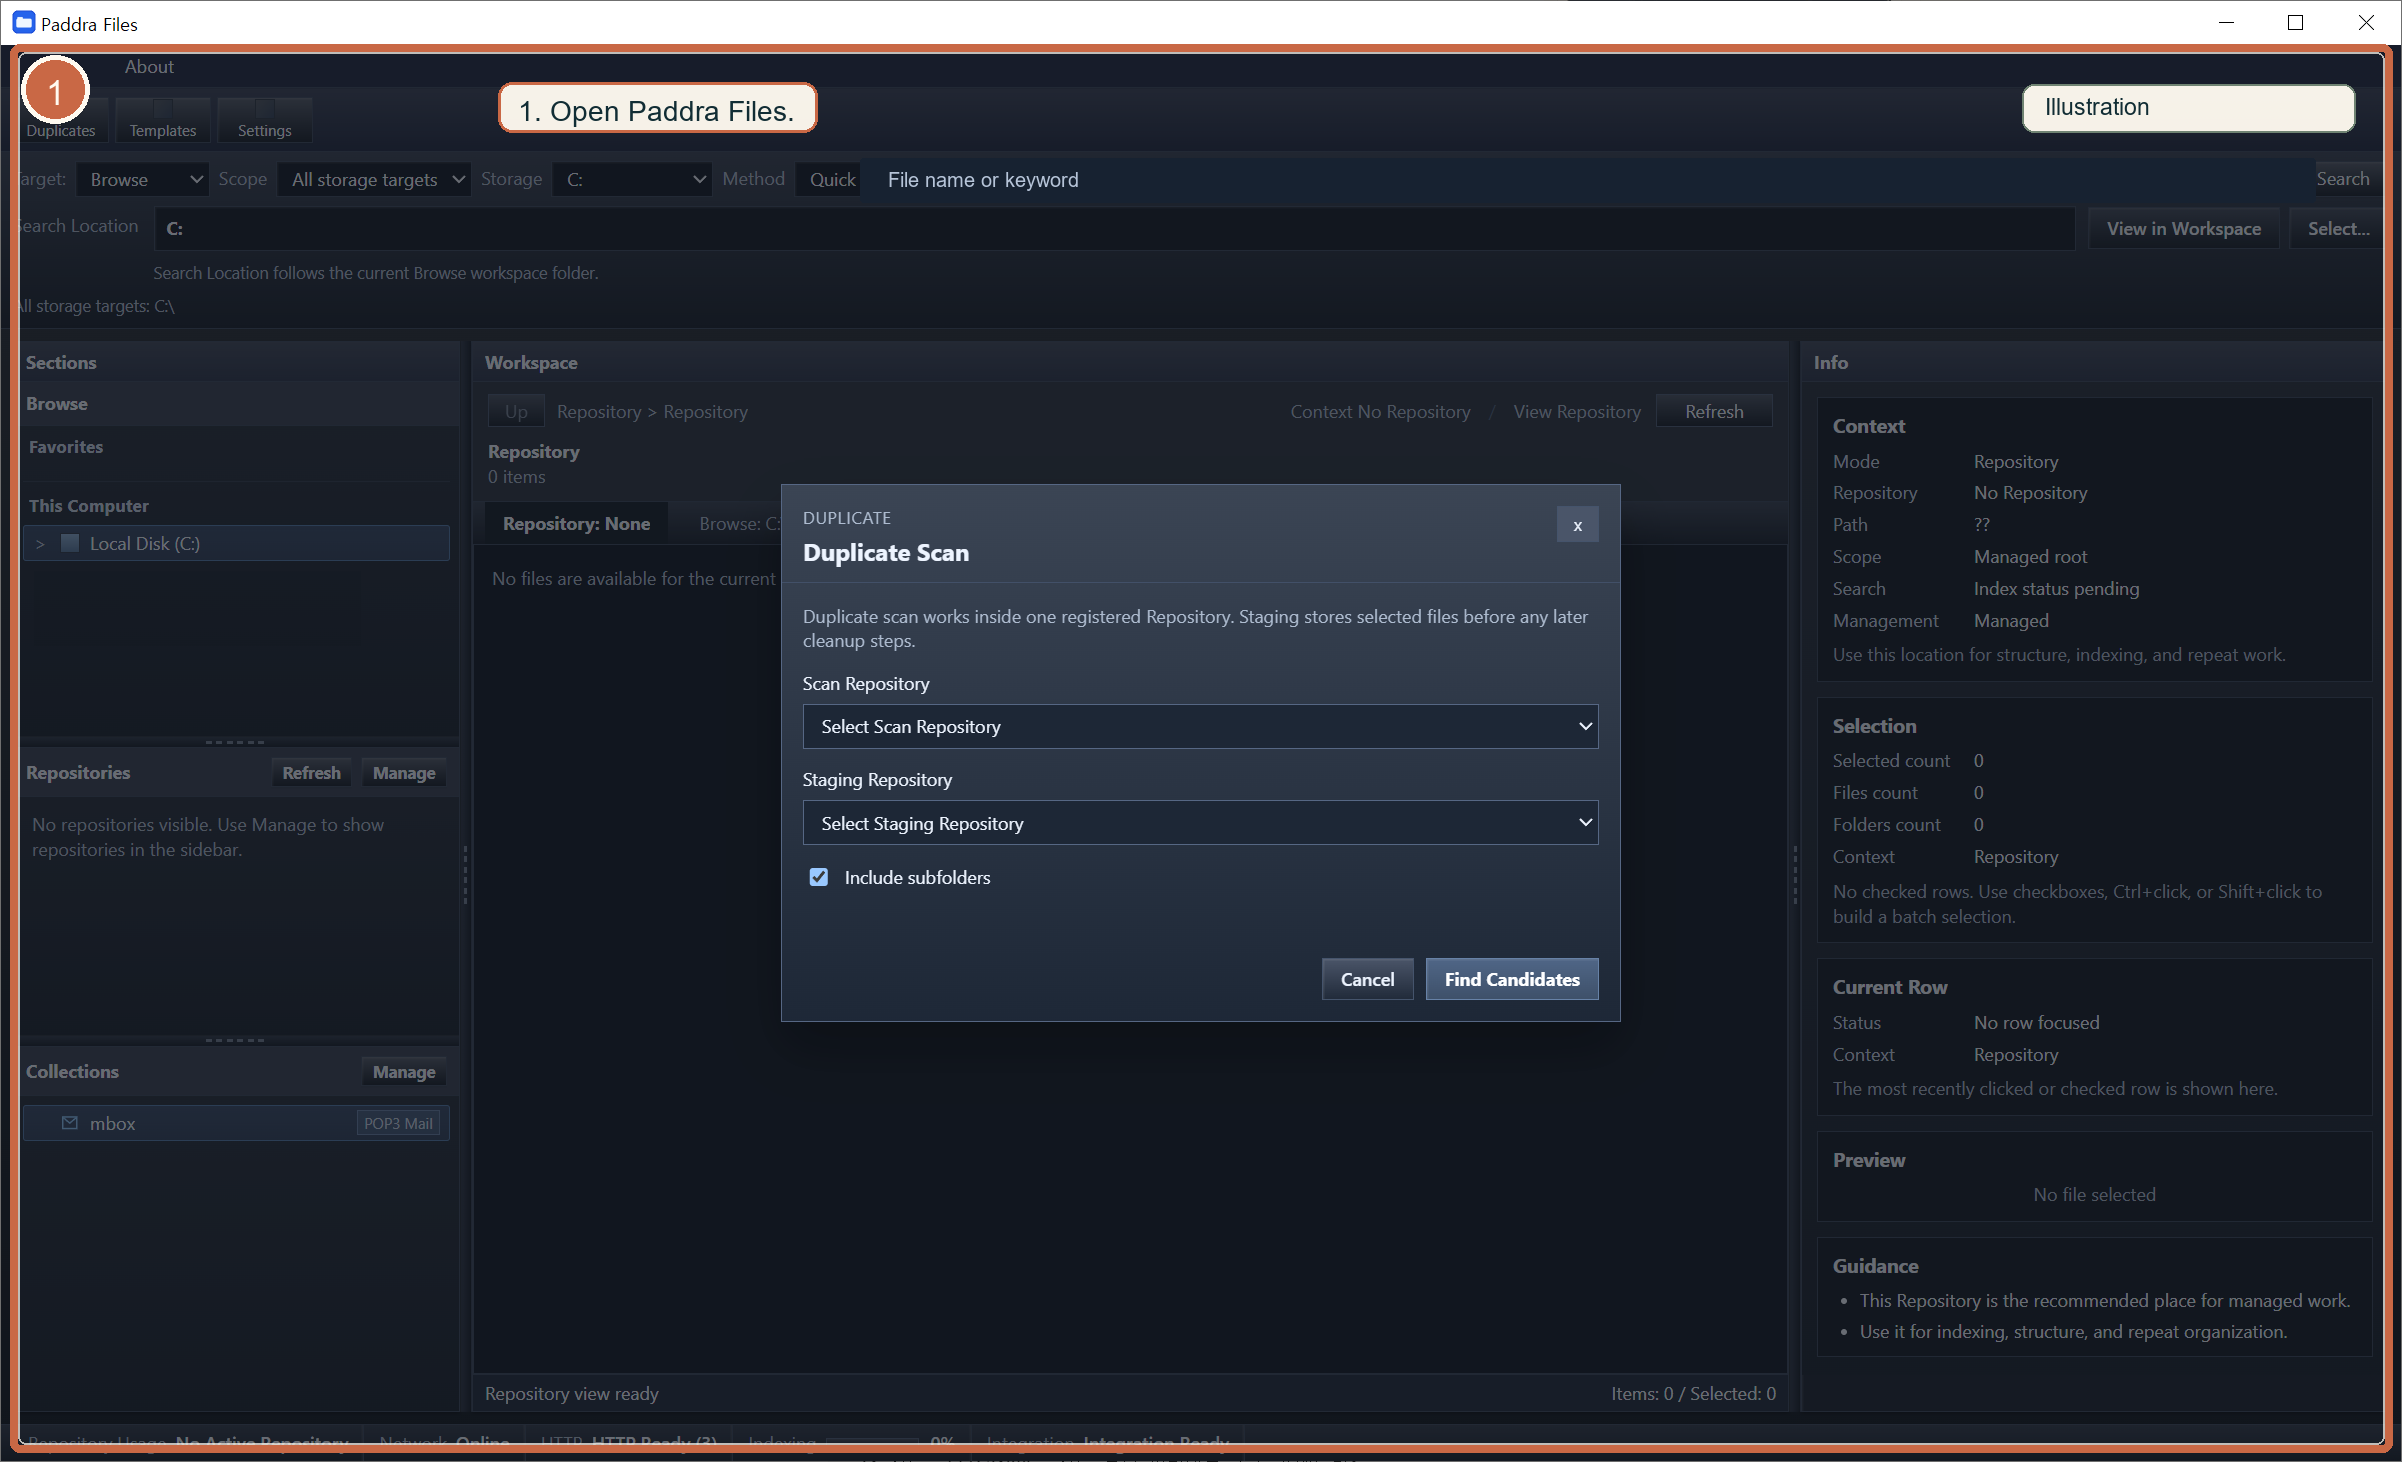Open the Select Staging Repository dropdown
This screenshot has width=2402, height=1462.
tap(1200, 823)
